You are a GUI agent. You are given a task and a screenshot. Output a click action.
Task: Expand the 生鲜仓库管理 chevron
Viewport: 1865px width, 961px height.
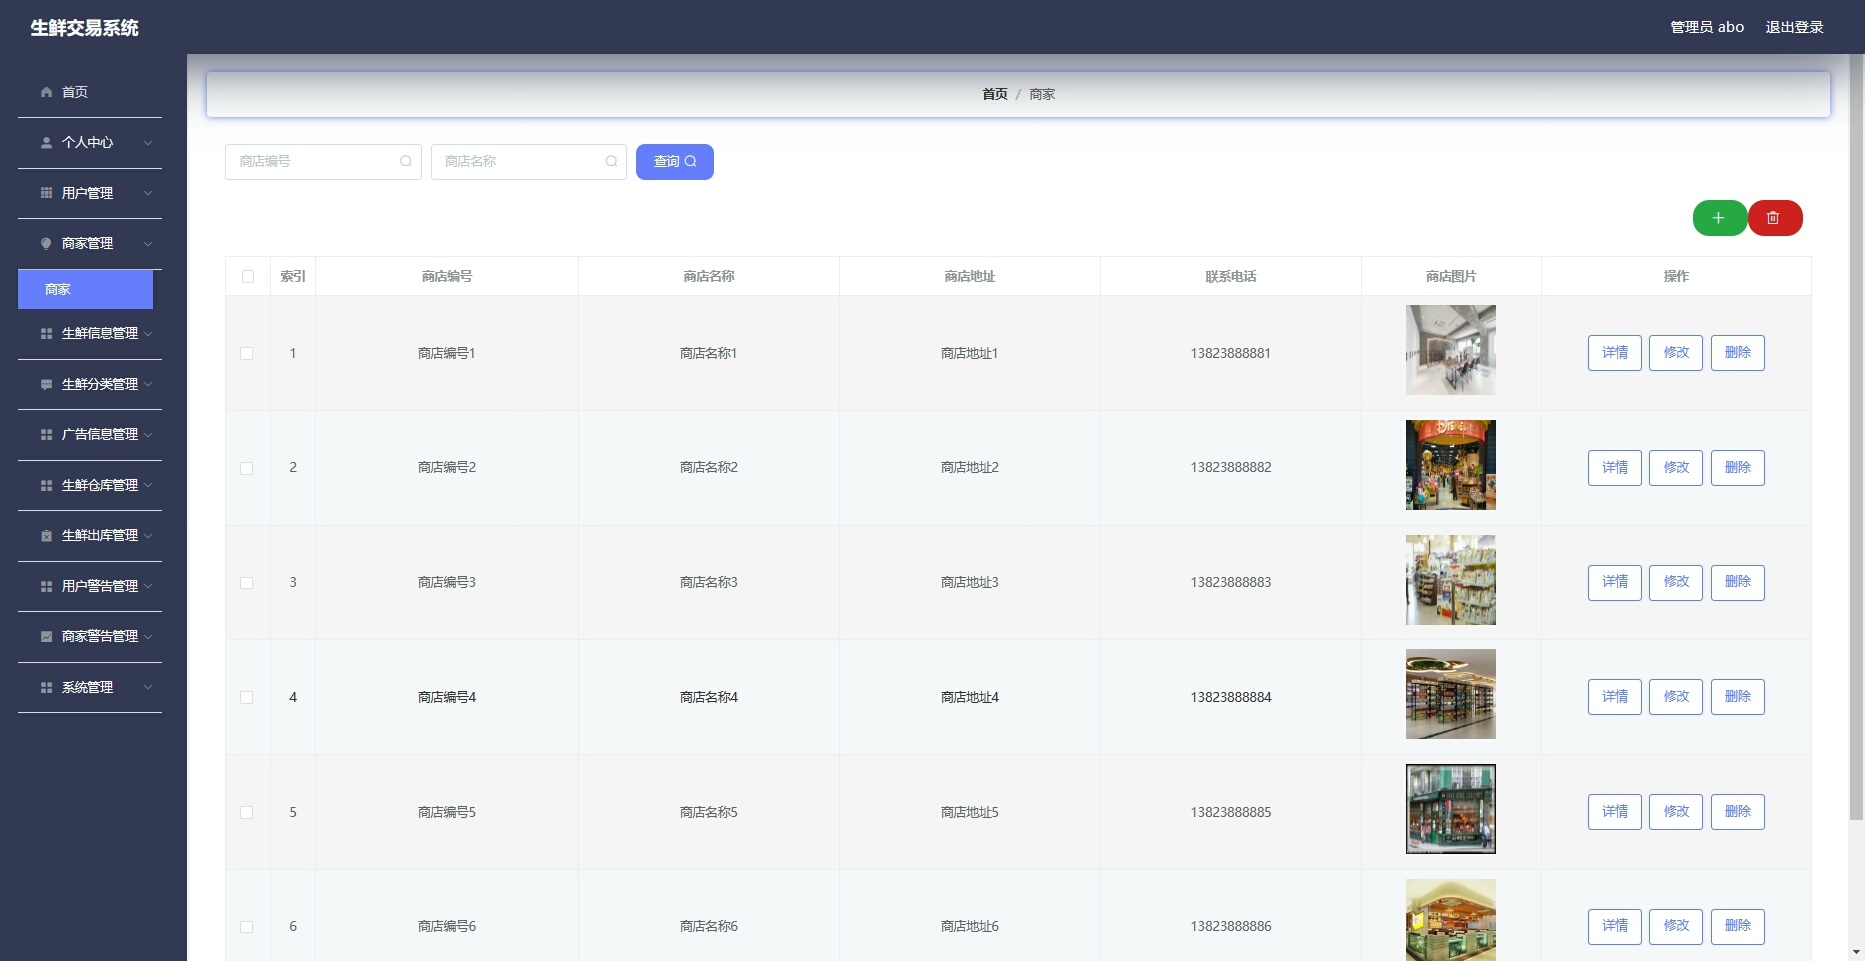[148, 485]
